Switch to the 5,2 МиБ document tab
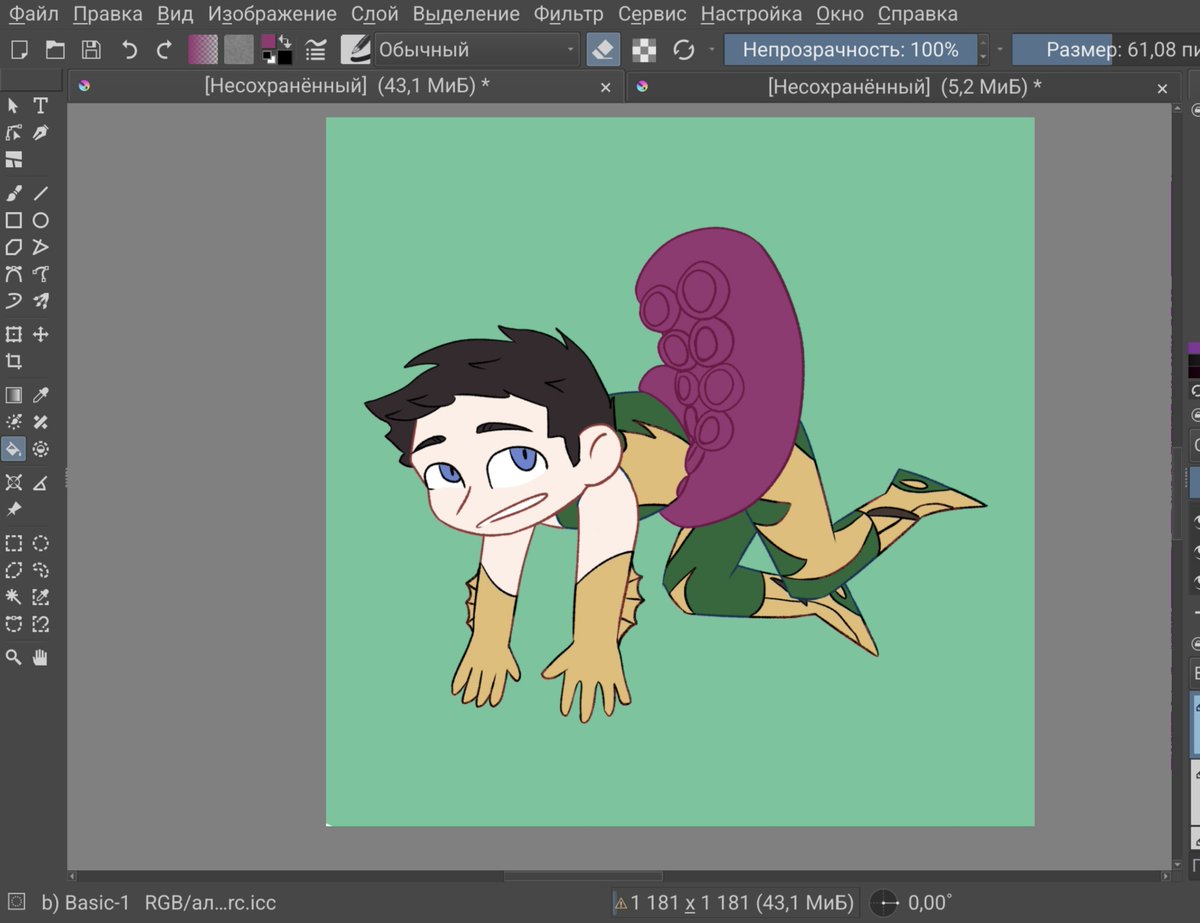This screenshot has height=923, width=1200. coord(904,87)
